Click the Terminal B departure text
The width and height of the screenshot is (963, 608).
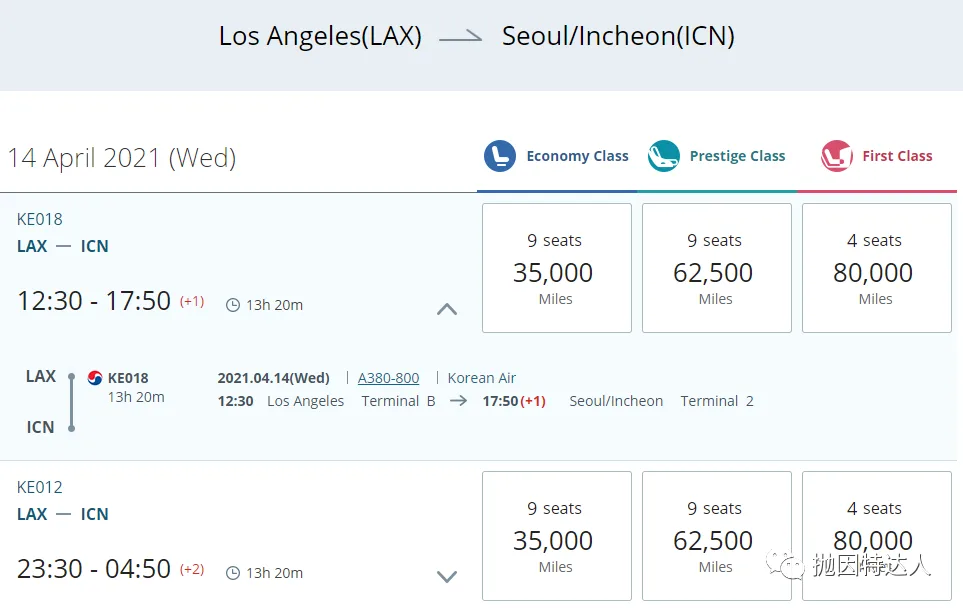point(398,401)
